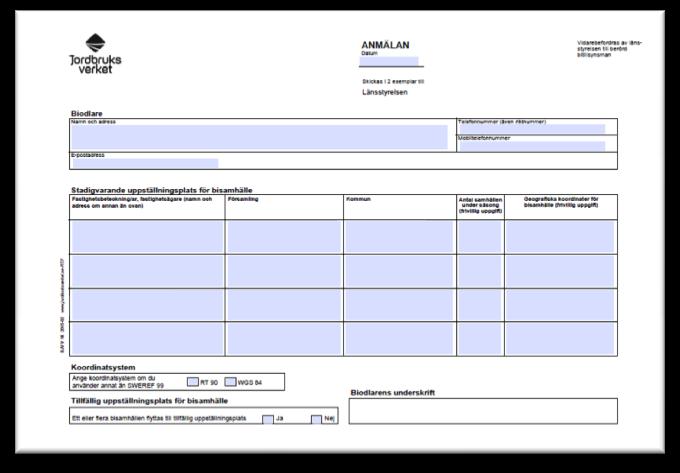Tick the Nej checkbox for tillfällig uppställningsplats

tap(317, 419)
